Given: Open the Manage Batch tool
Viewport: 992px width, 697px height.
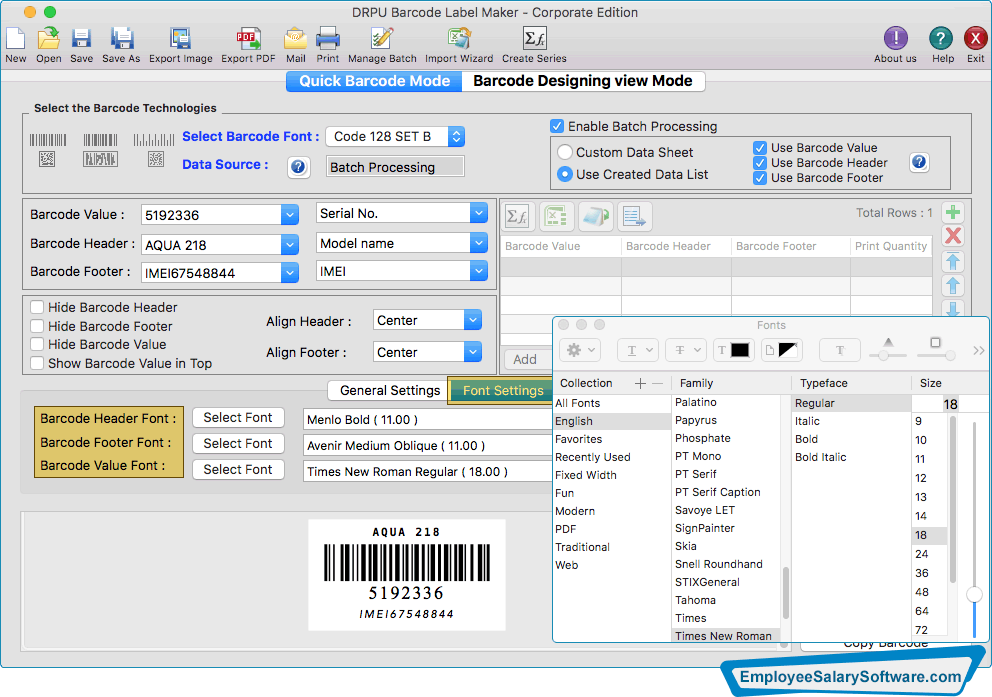Looking at the screenshot, I should click(381, 40).
